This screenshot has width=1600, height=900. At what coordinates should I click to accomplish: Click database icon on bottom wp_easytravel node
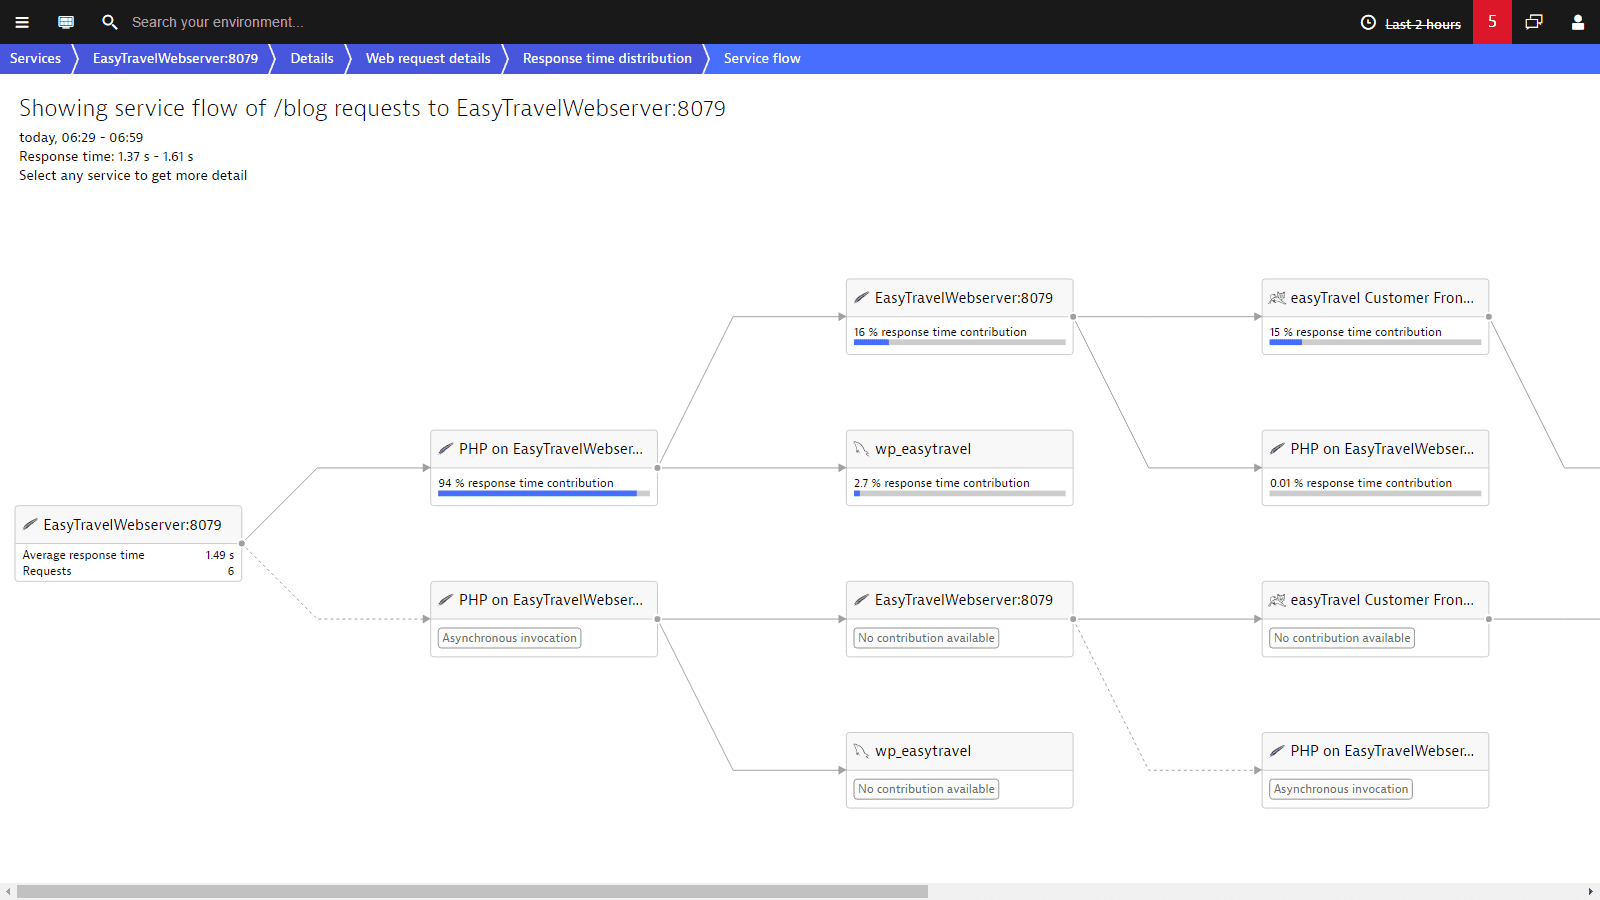(x=862, y=751)
